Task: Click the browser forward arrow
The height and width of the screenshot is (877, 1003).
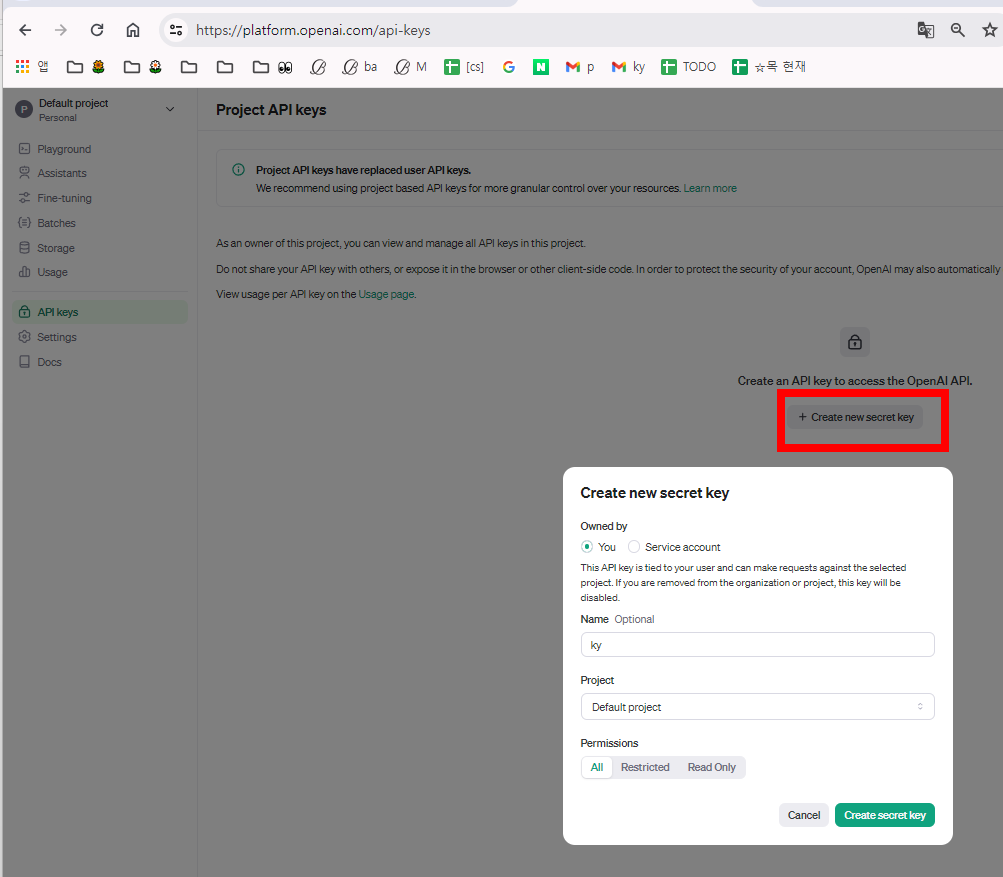Action: 61,30
